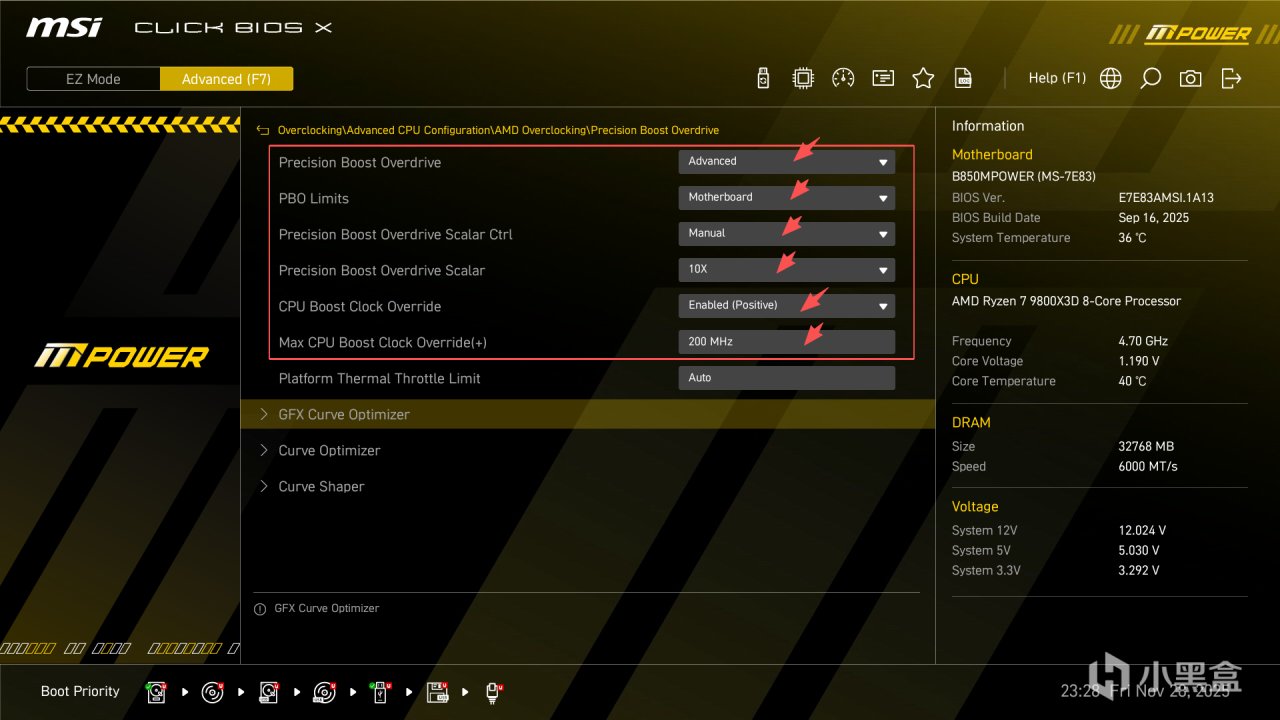Click the Help (F1) button
Image resolution: width=1280 pixels, height=720 pixels.
pyautogui.click(x=1057, y=78)
